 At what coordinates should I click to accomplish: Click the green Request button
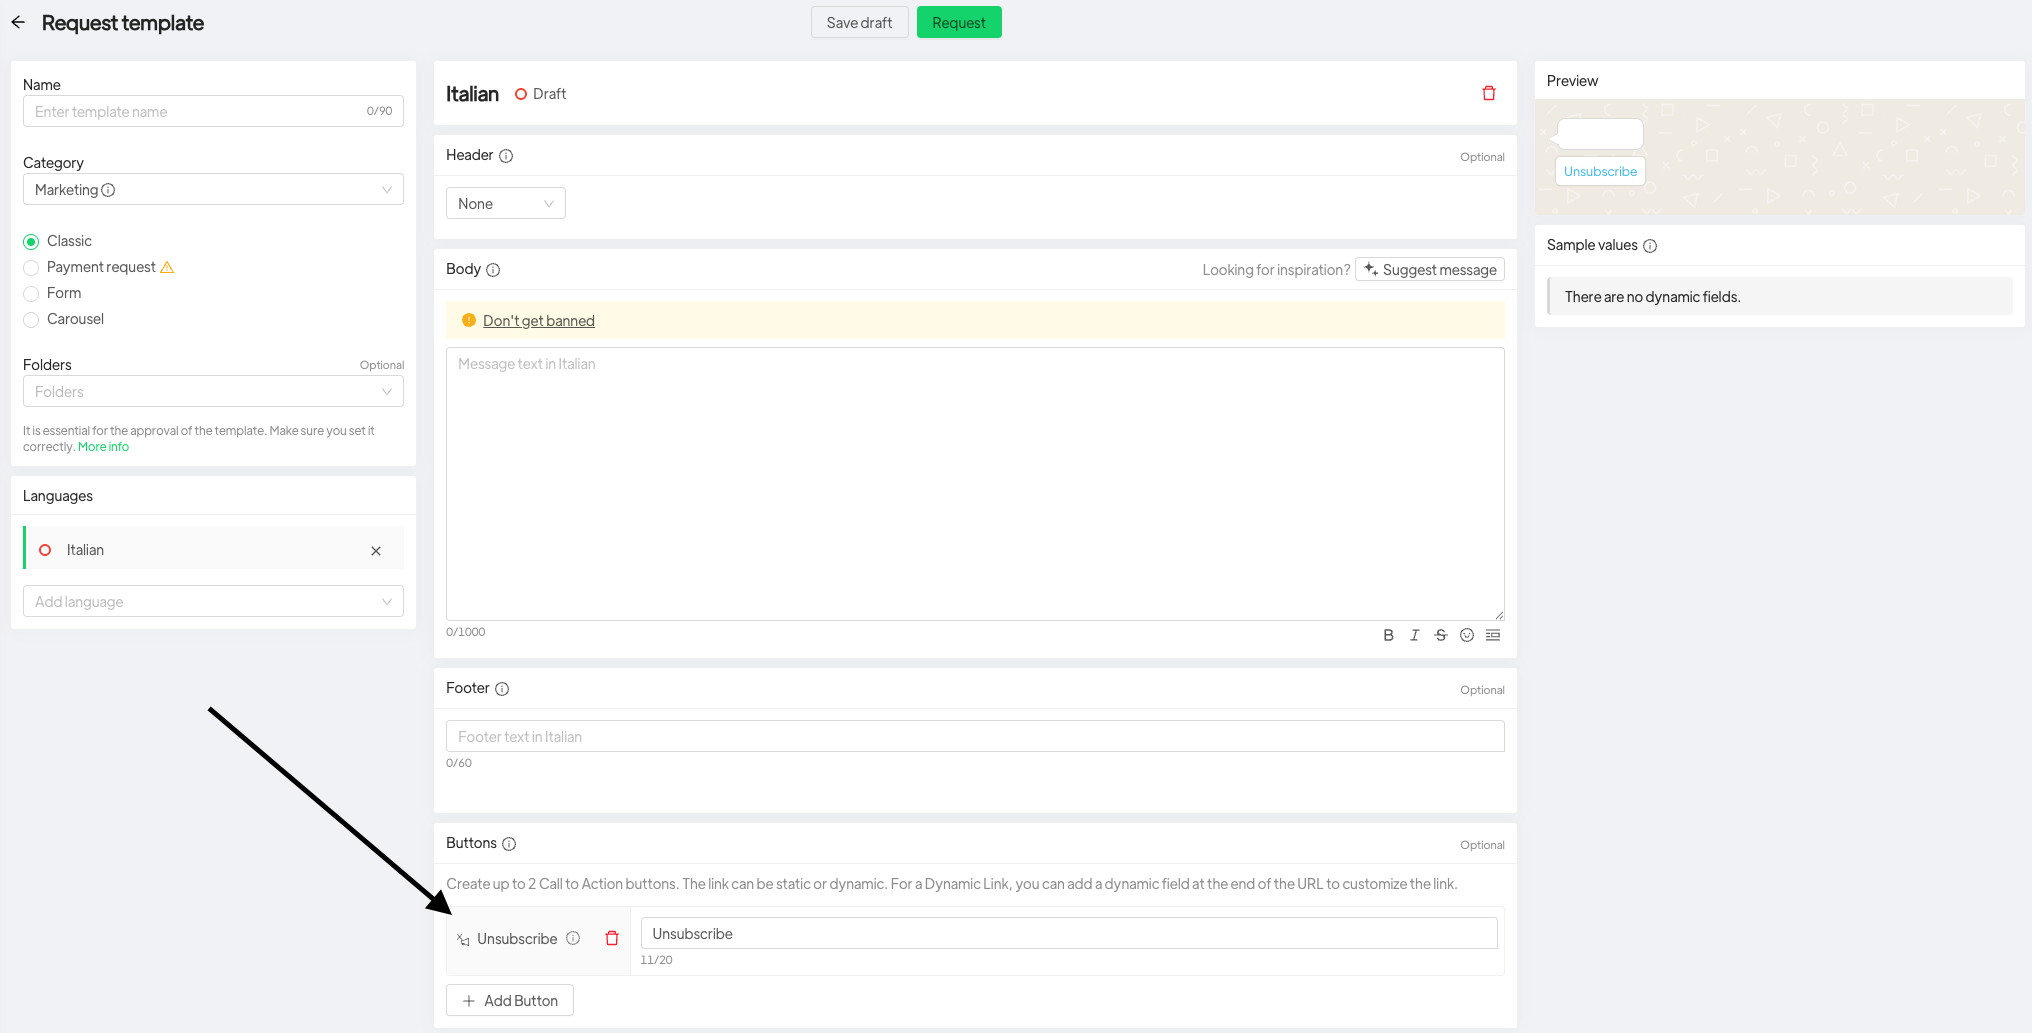[x=958, y=23]
